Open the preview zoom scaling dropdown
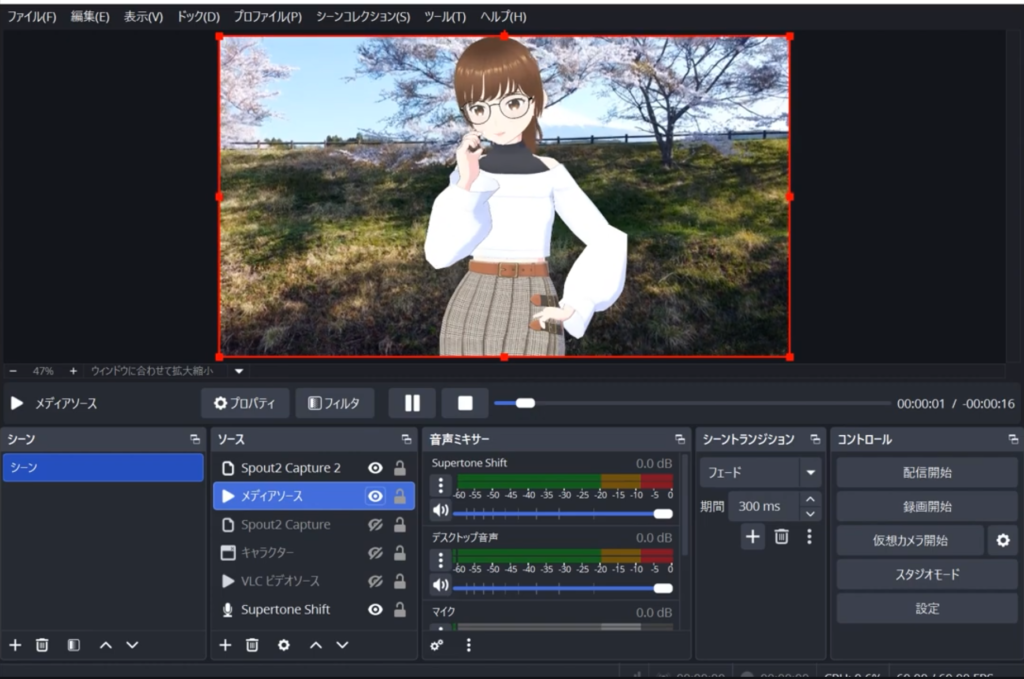The width and height of the screenshot is (1024, 679). pyautogui.click(x=238, y=371)
